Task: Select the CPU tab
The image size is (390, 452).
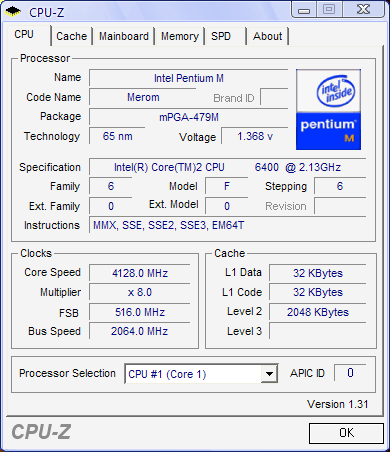Action: click(x=24, y=35)
